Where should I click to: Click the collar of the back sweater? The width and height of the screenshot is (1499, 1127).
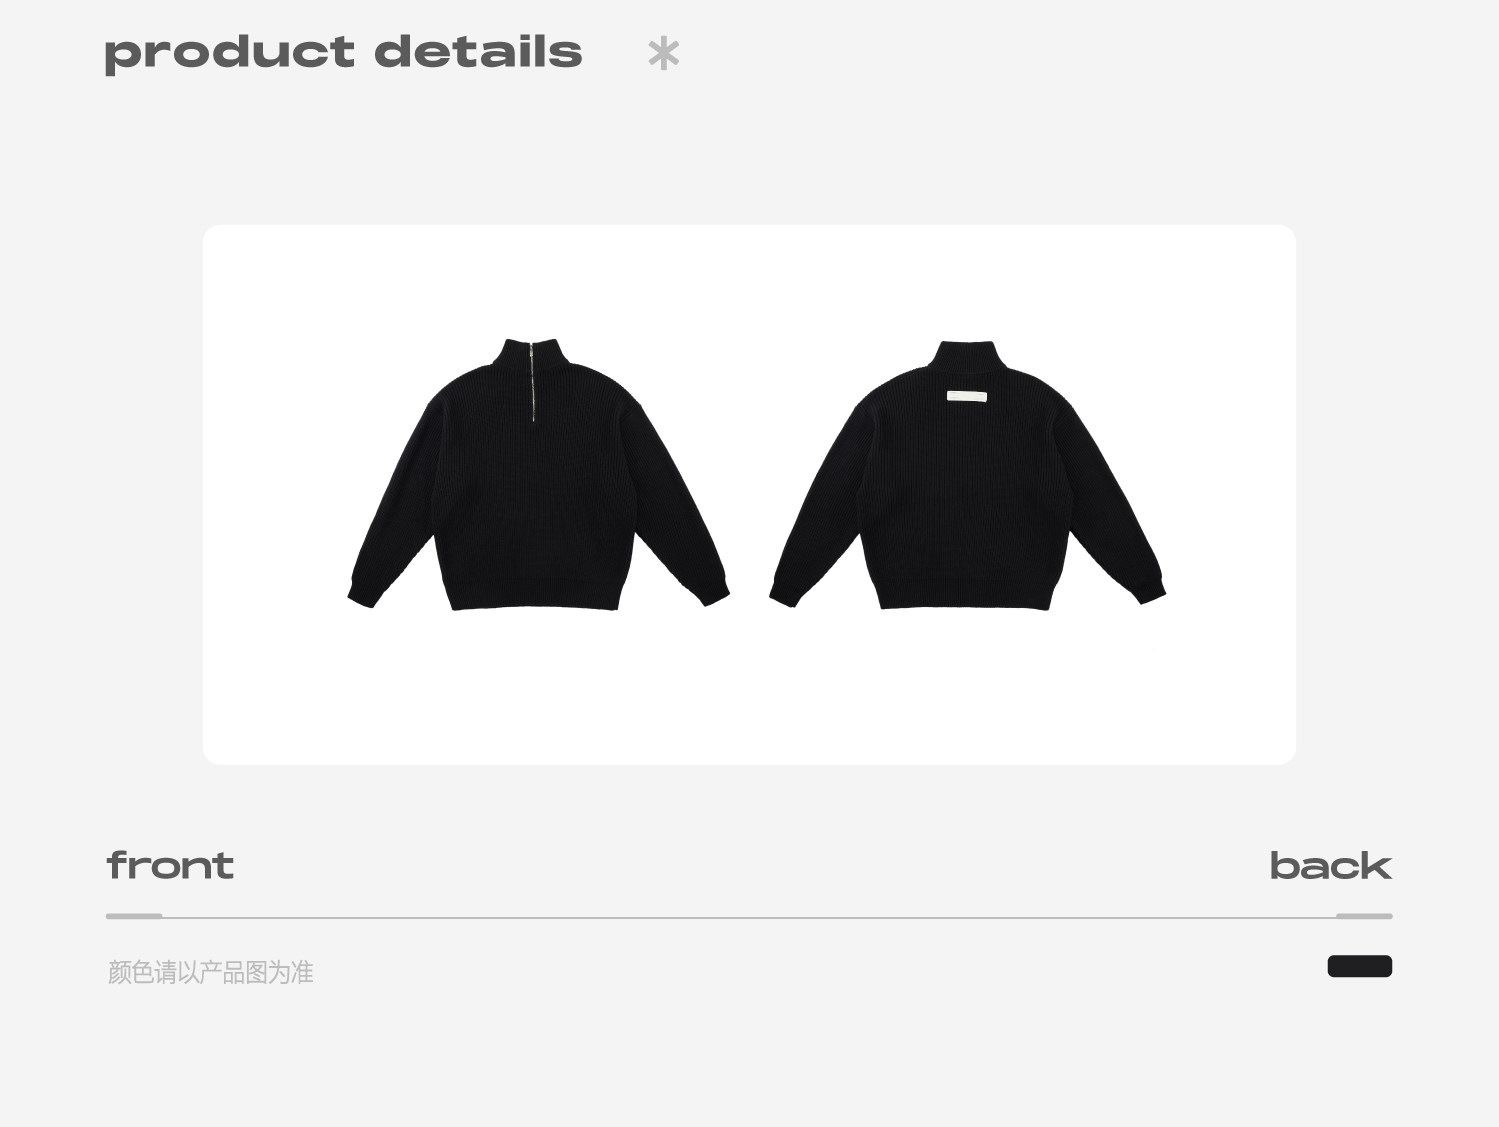(967, 355)
